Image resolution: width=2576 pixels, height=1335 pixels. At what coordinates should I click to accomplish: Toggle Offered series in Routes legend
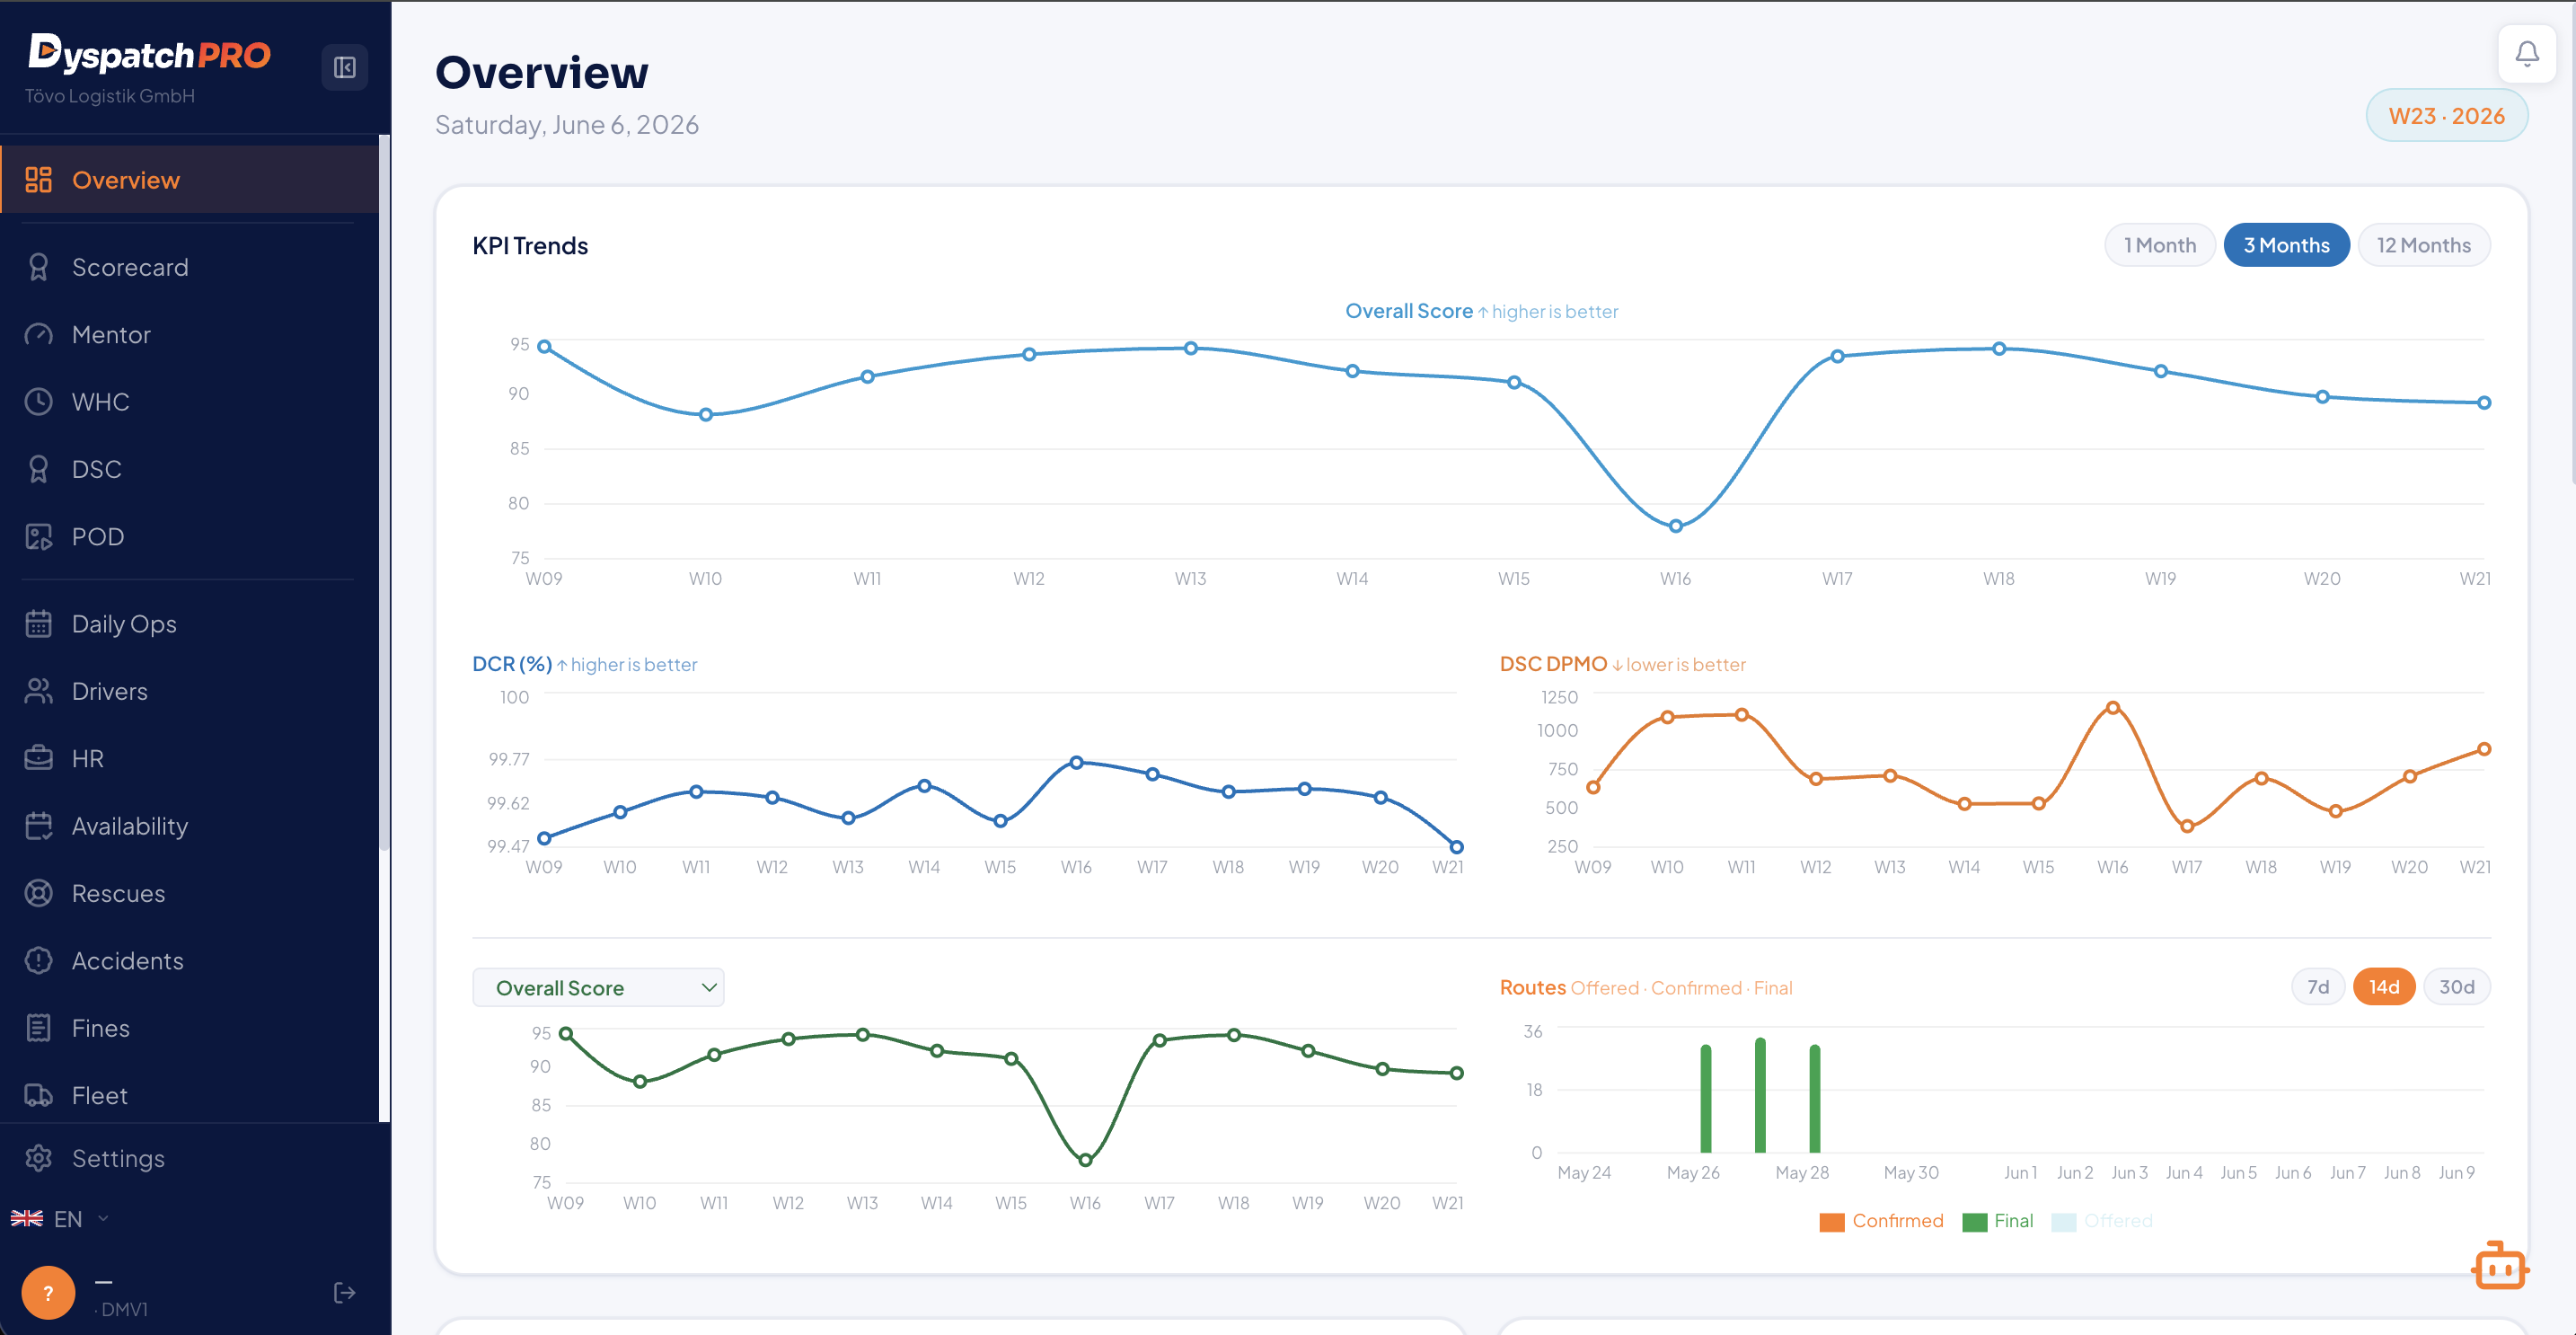coord(2101,1221)
